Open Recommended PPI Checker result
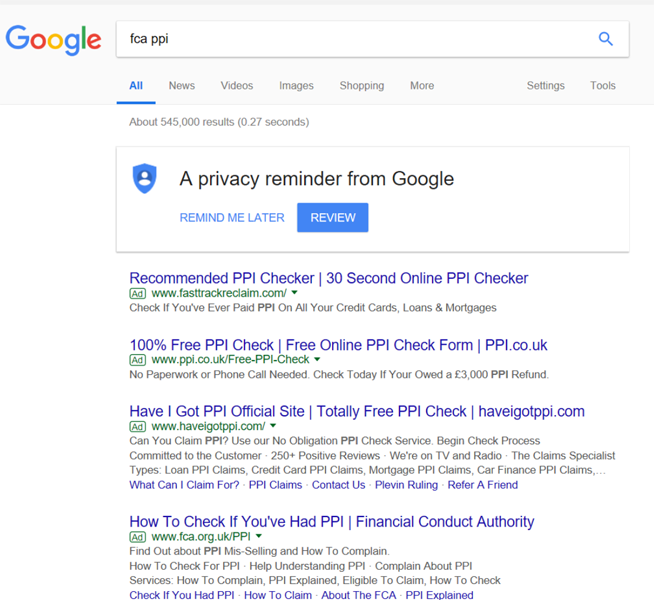The width and height of the screenshot is (658, 600). coord(329,278)
